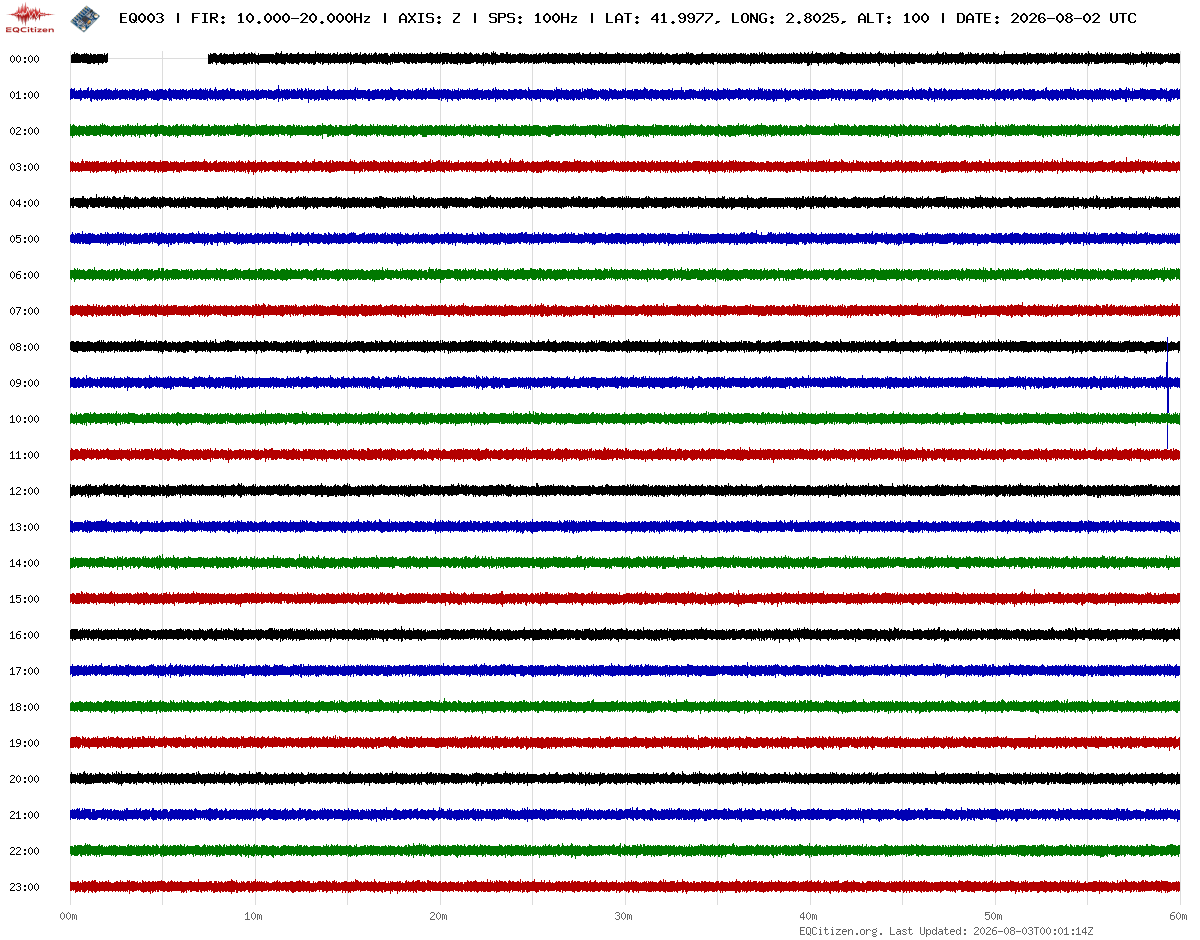Select the 14:00 green trace

(x=625, y=563)
